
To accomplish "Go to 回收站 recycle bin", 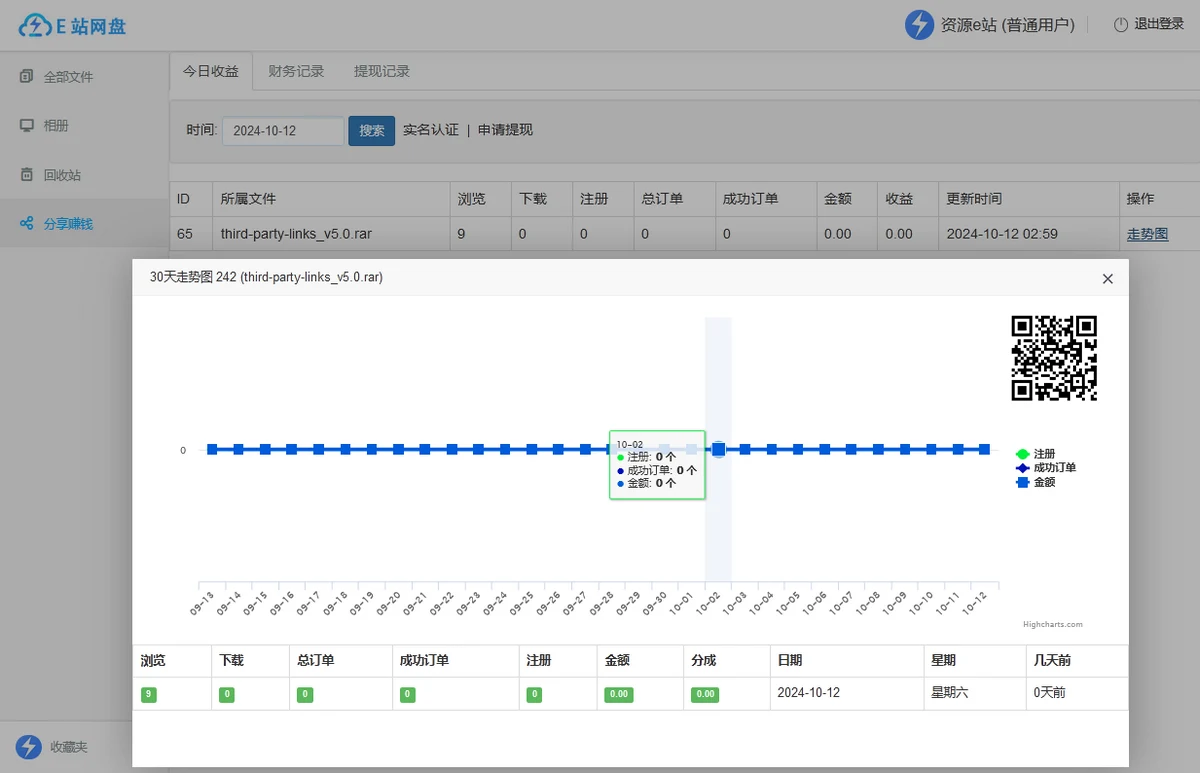I will [62, 175].
